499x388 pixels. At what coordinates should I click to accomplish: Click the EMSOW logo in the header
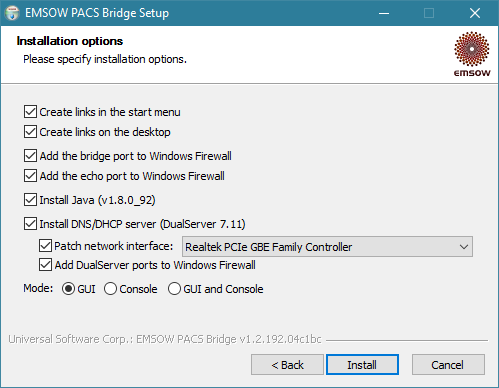coord(472,54)
